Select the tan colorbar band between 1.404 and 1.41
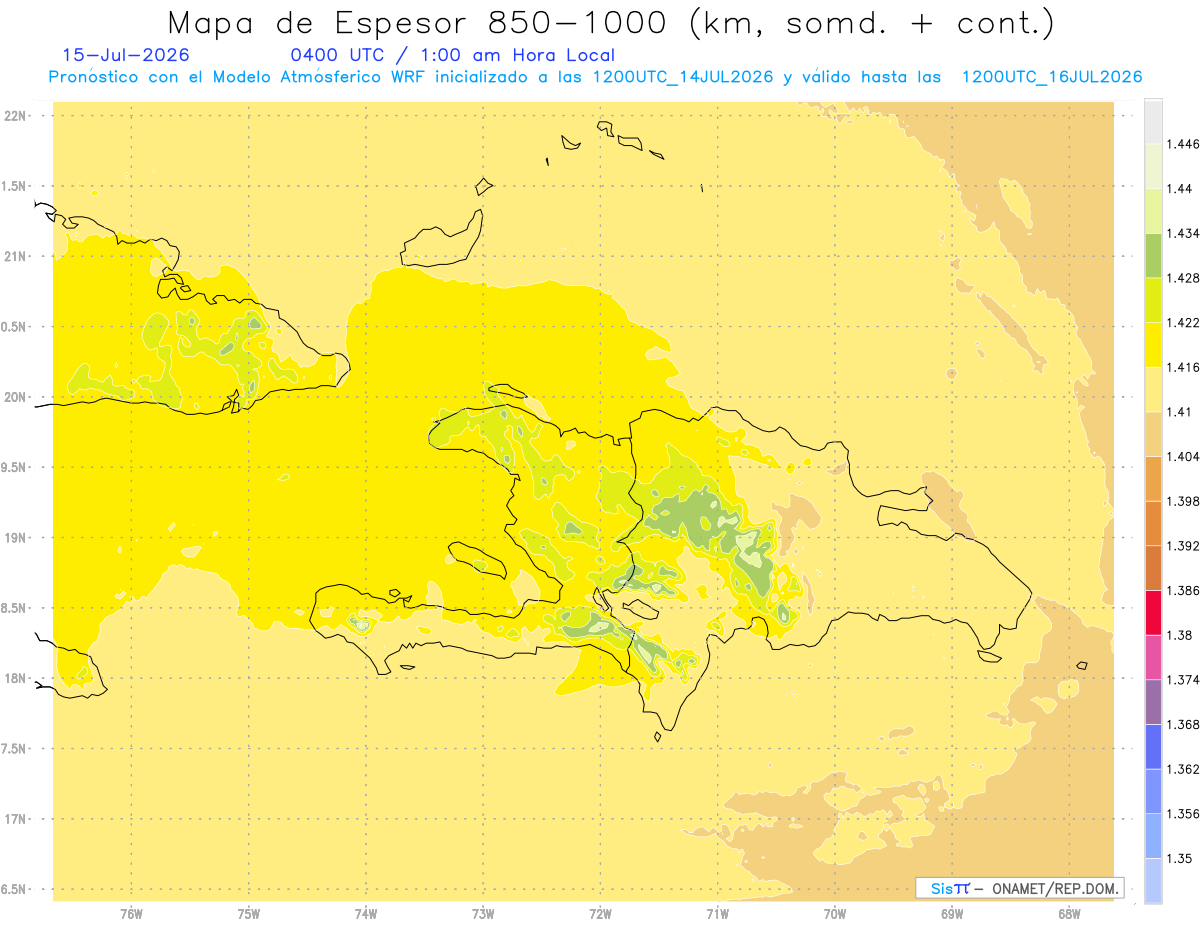Viewport: 1200px width, 927px height. 1153,434
